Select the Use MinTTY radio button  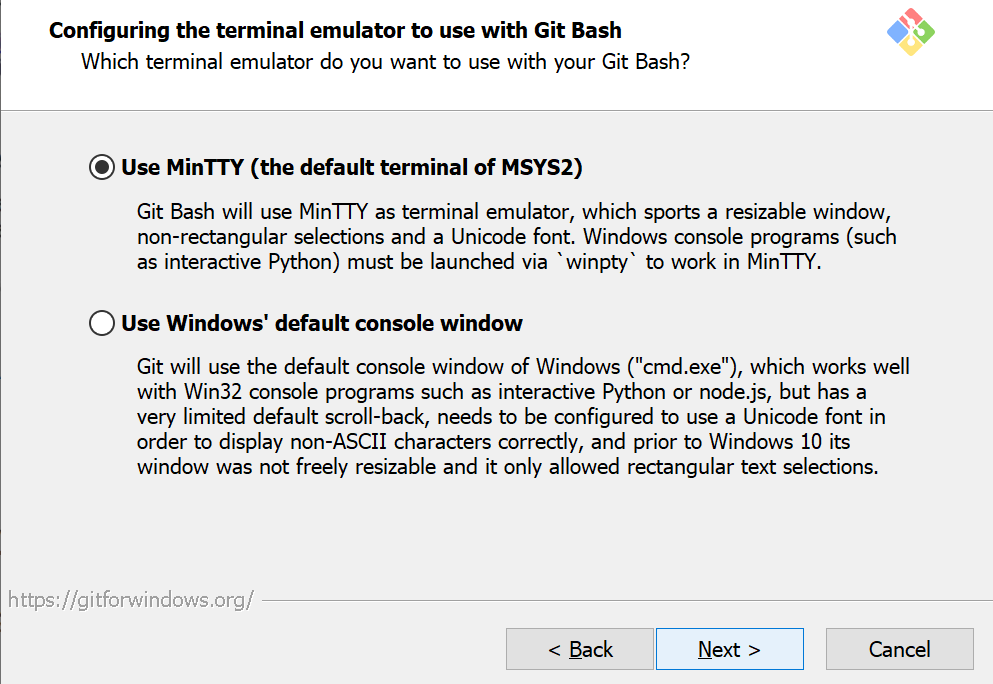[x=101, y=168]
